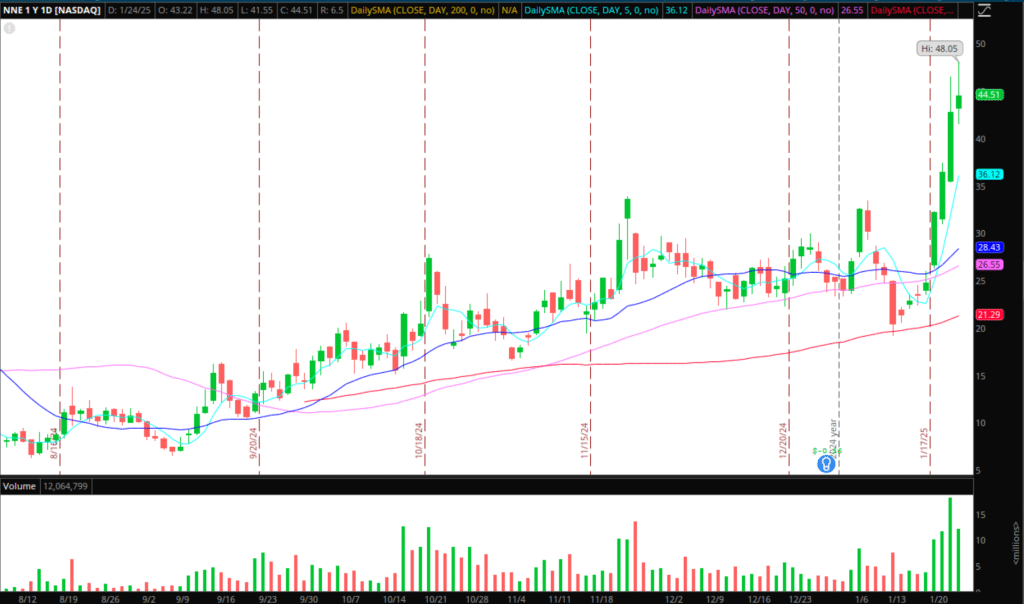Click the 12/2 date on time axis
Image resolution: width=1024 pixels, height=604 pixels.
coord(674,599)
